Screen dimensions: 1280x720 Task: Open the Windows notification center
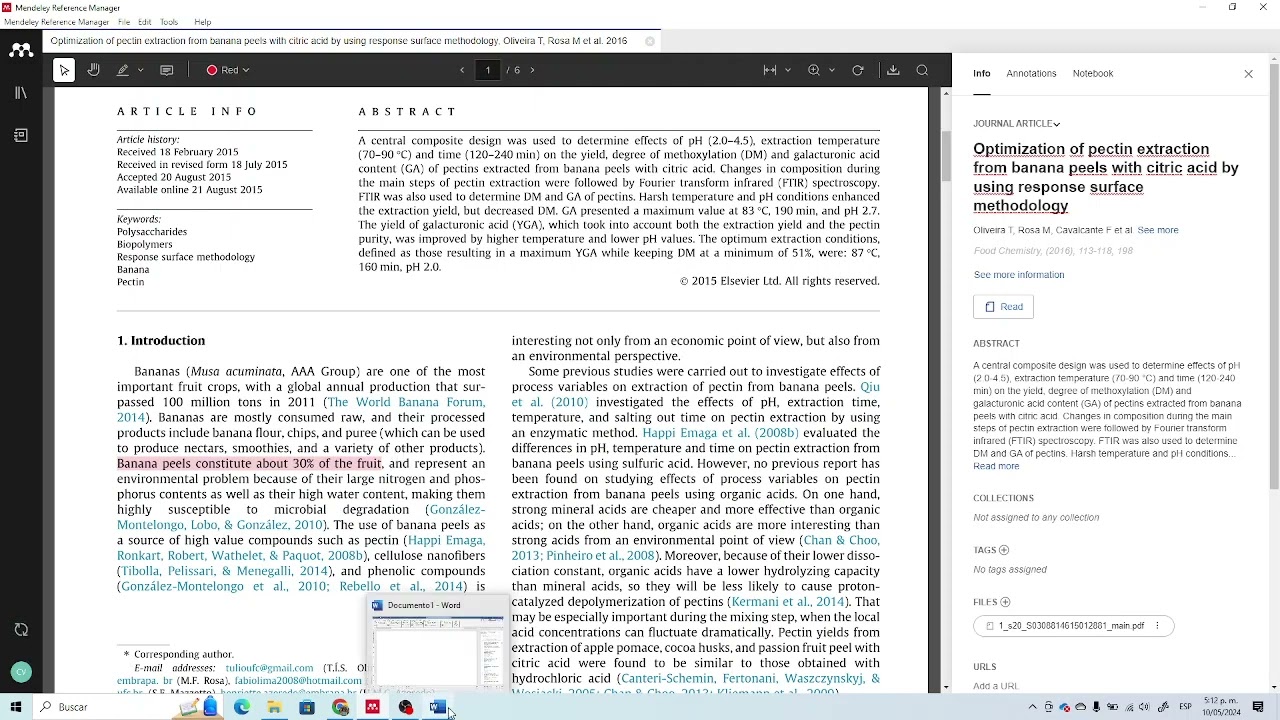click(x=1258, y=707)
